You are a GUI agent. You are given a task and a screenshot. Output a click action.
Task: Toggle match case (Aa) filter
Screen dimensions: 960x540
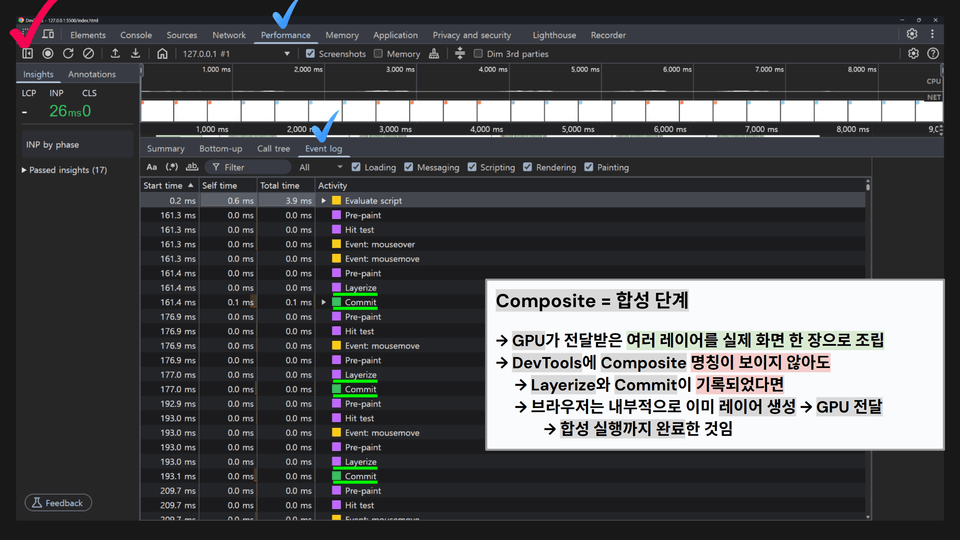click(x=151, y=167)
